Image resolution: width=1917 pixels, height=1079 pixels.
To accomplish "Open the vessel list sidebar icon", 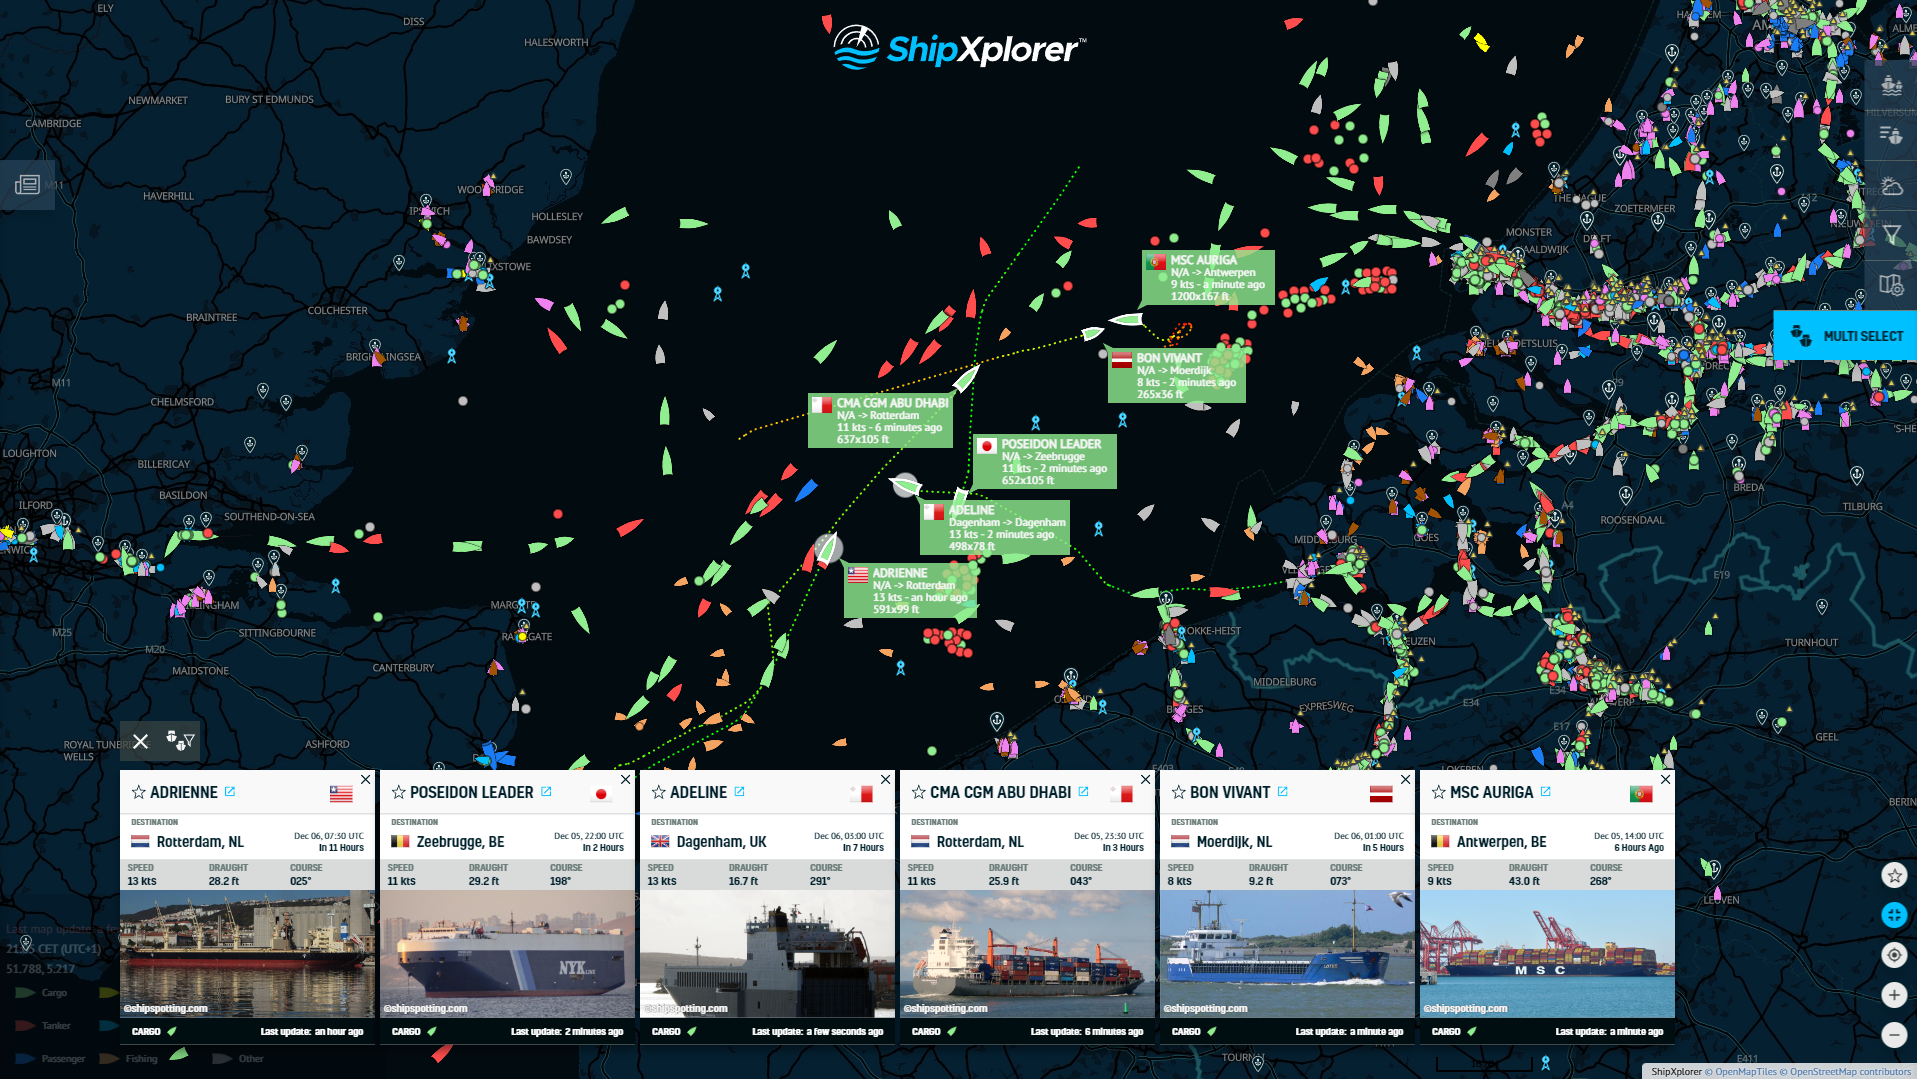I will pyautogui.click(x=1891, y=135).
